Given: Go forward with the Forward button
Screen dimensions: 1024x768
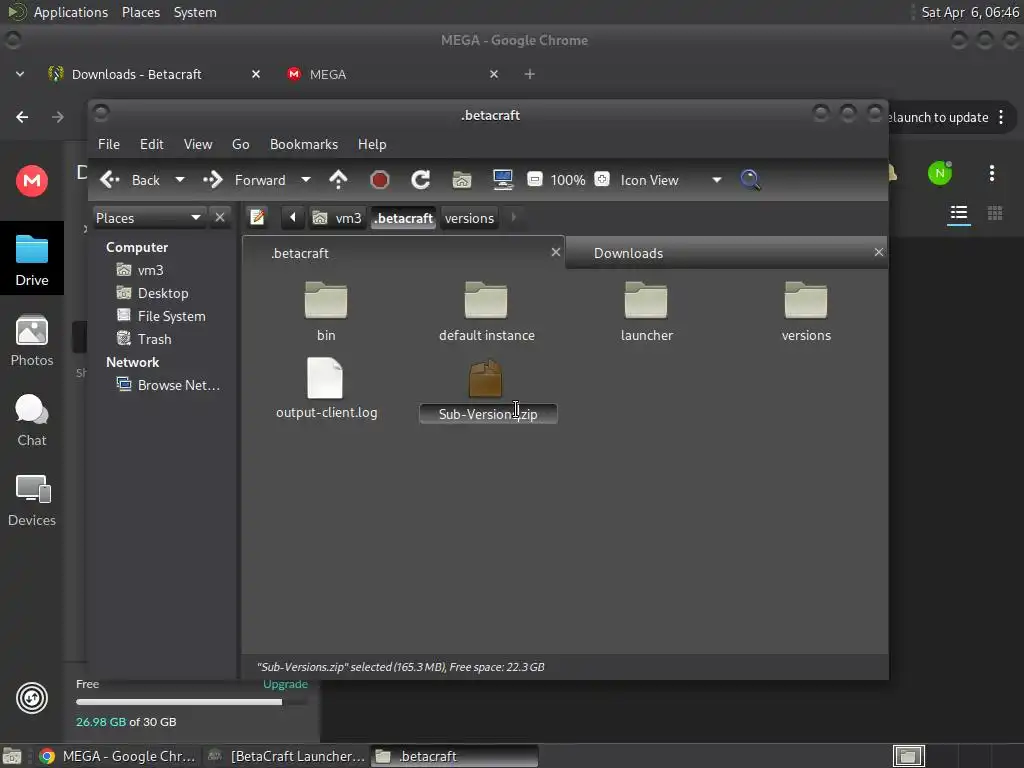Looking at the screenshot, I should pos(244,180).
